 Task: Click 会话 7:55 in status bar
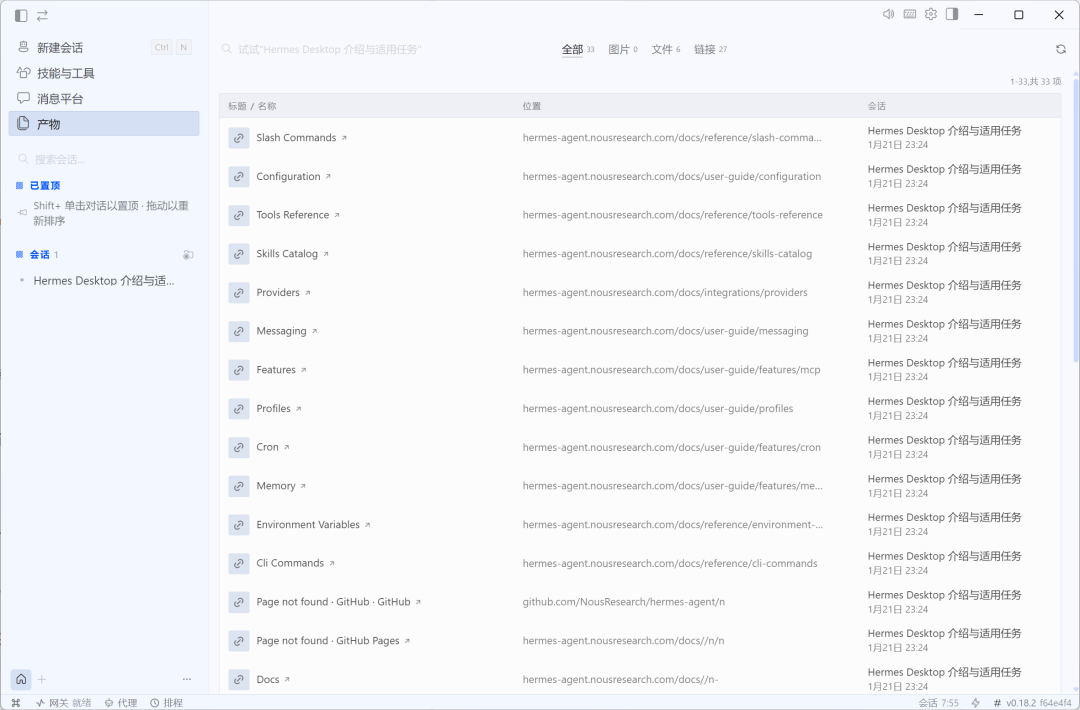pyautogui.click(x=938, y=702)
